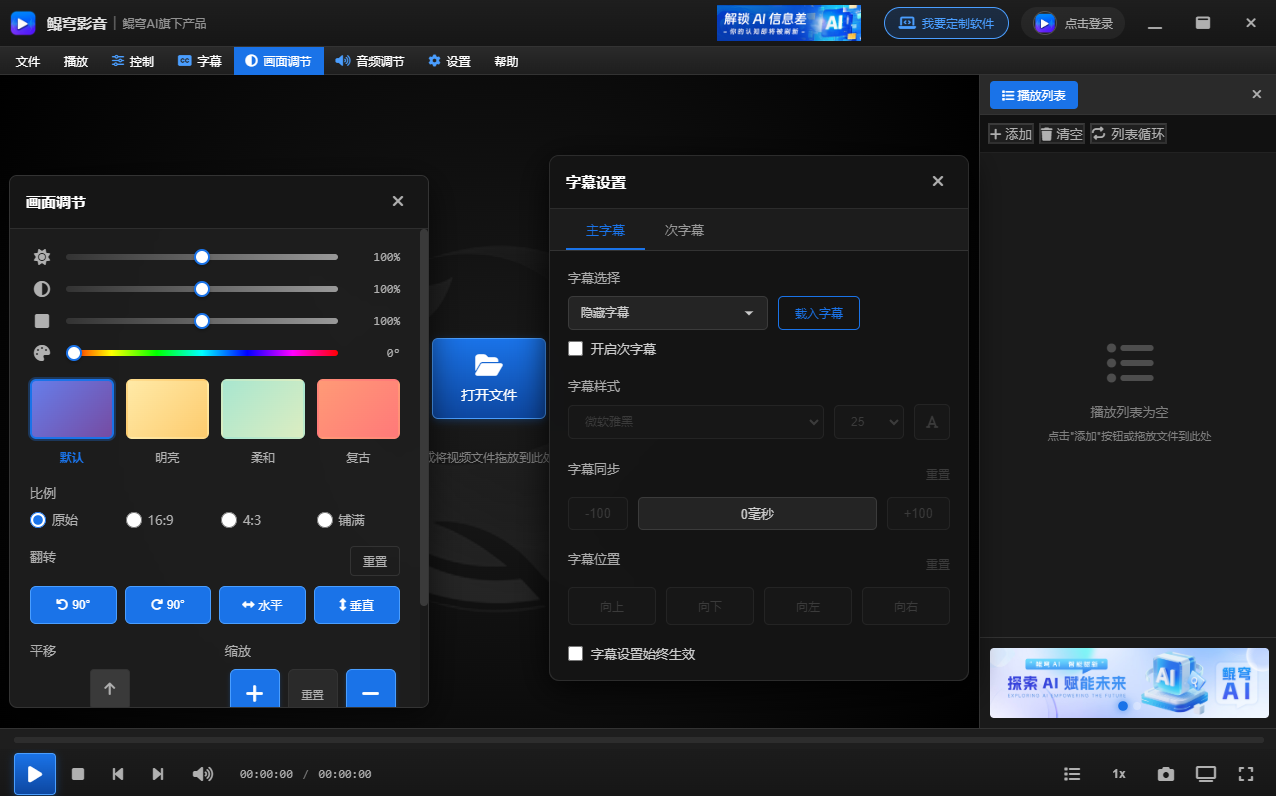Switch to the 次字幕 tab
This screenshot has height=796, width=1276.
(x=684, y=230)
